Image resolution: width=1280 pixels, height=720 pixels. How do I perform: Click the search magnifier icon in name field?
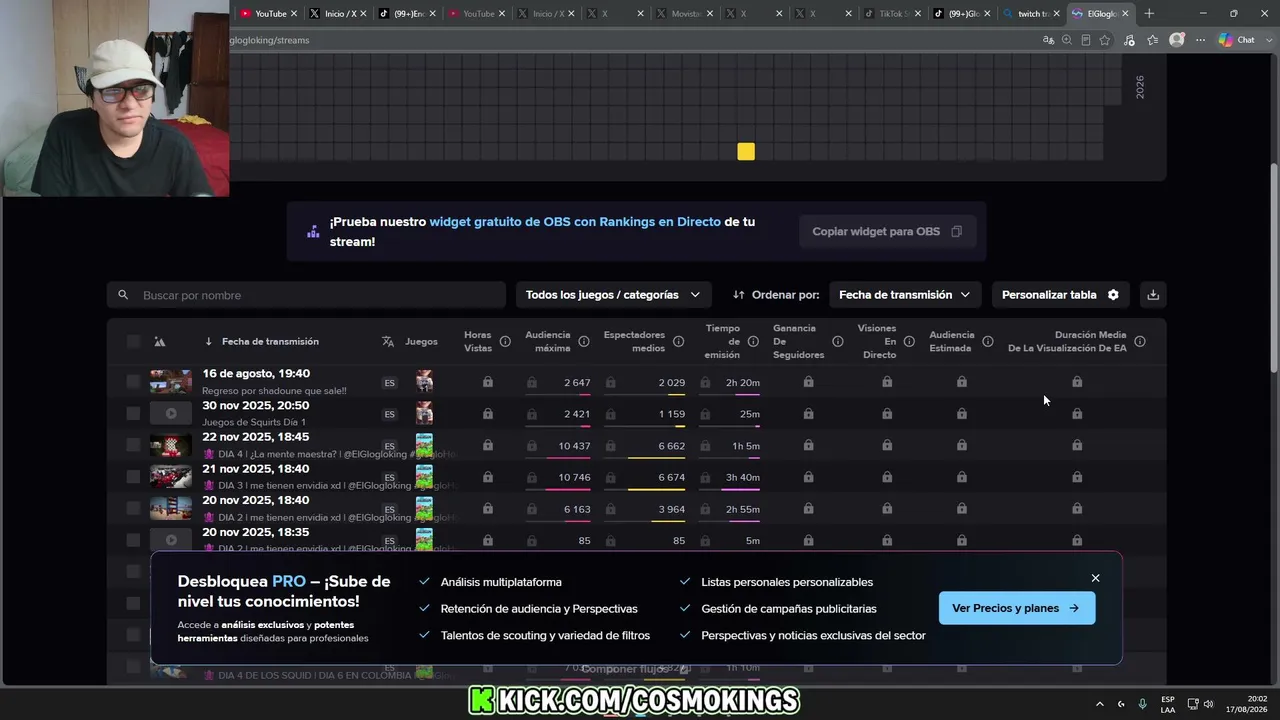[x=123, y=295]
